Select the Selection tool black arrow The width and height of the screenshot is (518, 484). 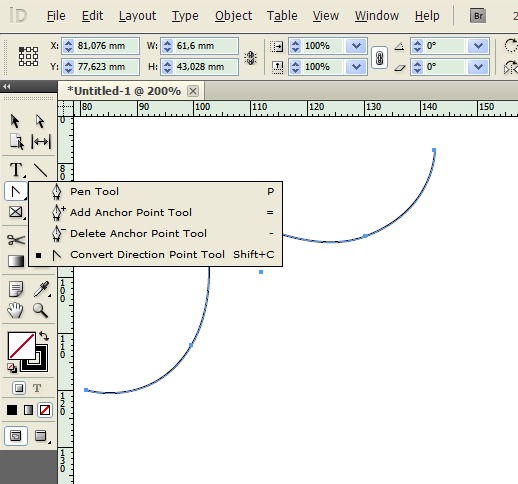pyautogui.click(x=15, y=121)
